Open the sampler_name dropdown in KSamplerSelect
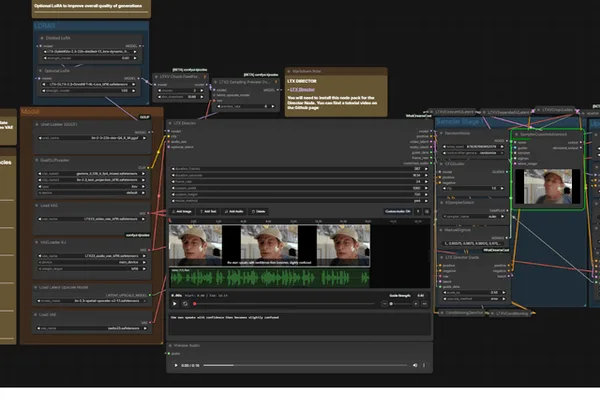The image size is (600, 400). tap(474, 217)
